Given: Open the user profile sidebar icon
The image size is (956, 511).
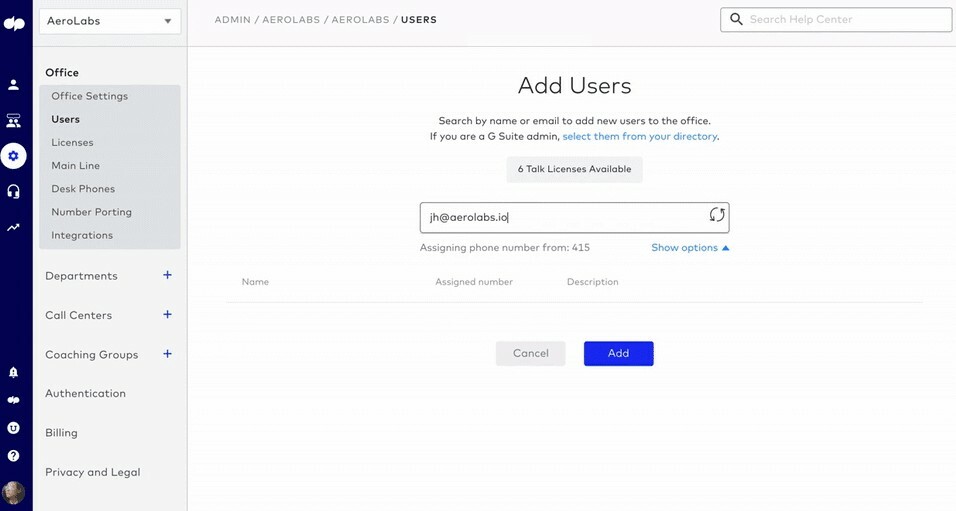Looking at the screenshot, I should point(13,85).
